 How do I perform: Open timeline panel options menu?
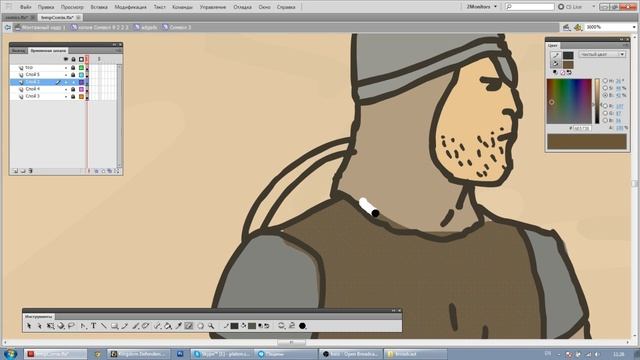pyautogui.click(x=118, y=50)
